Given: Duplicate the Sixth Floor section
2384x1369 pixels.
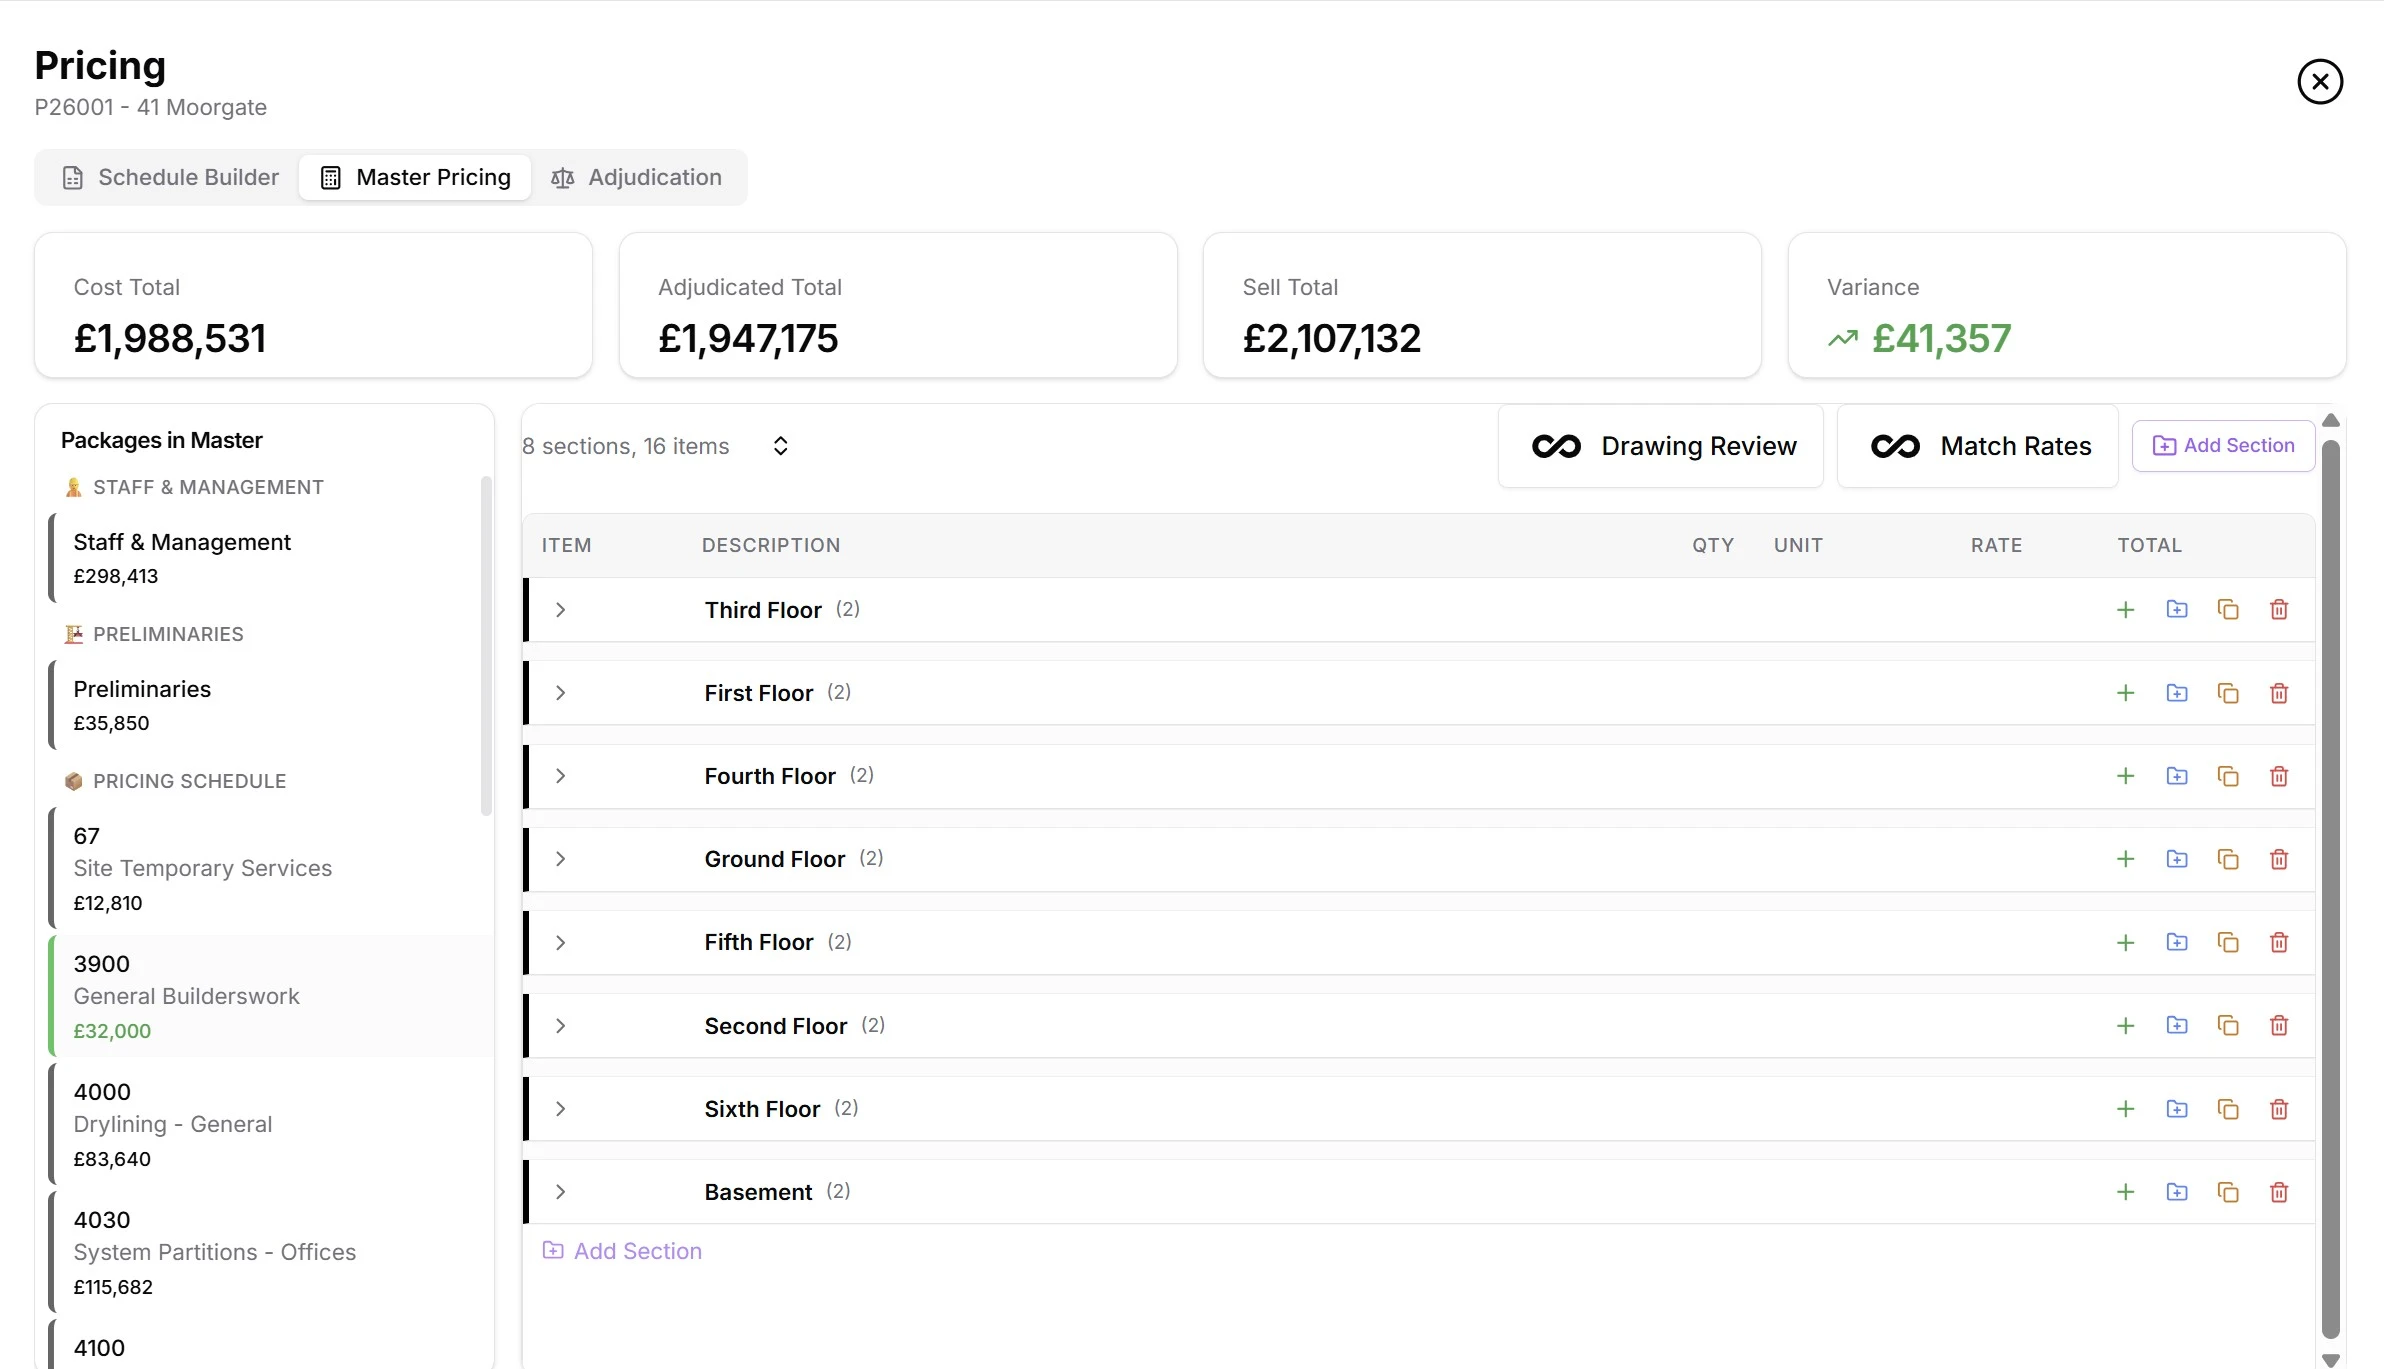Looking at the screenshot, I should pyautogui.click(x=2228, y=1108).
